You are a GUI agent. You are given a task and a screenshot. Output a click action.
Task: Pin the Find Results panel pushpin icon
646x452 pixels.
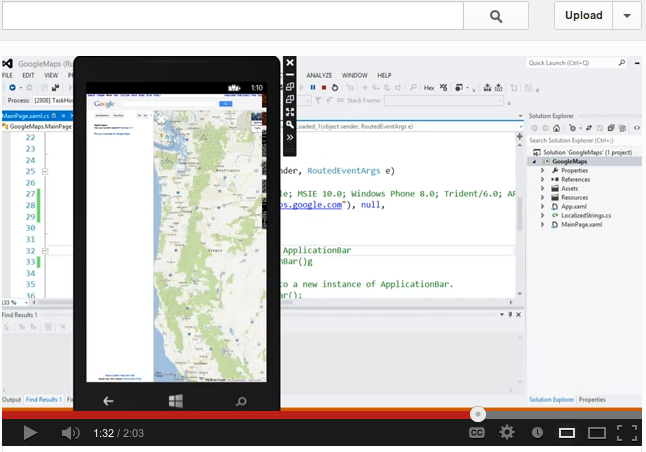(x=510, y=314)
